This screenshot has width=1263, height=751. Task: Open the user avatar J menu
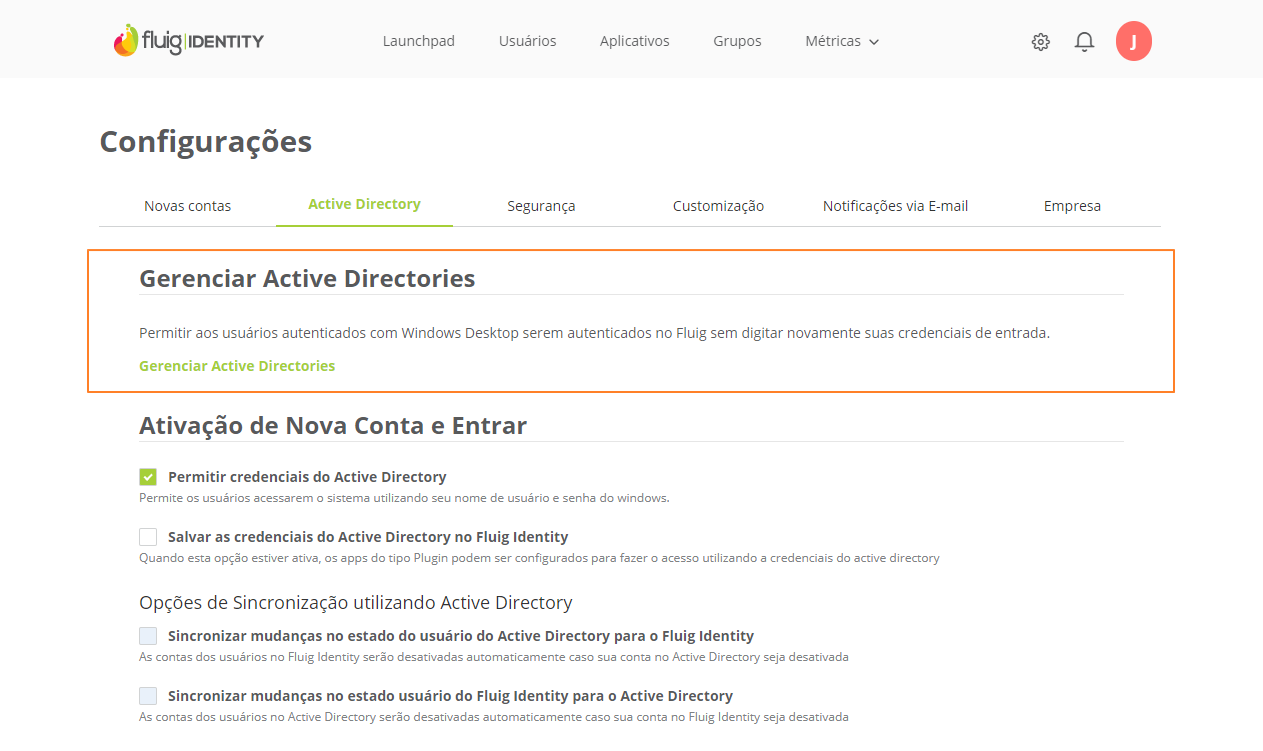coord(1133,41)
